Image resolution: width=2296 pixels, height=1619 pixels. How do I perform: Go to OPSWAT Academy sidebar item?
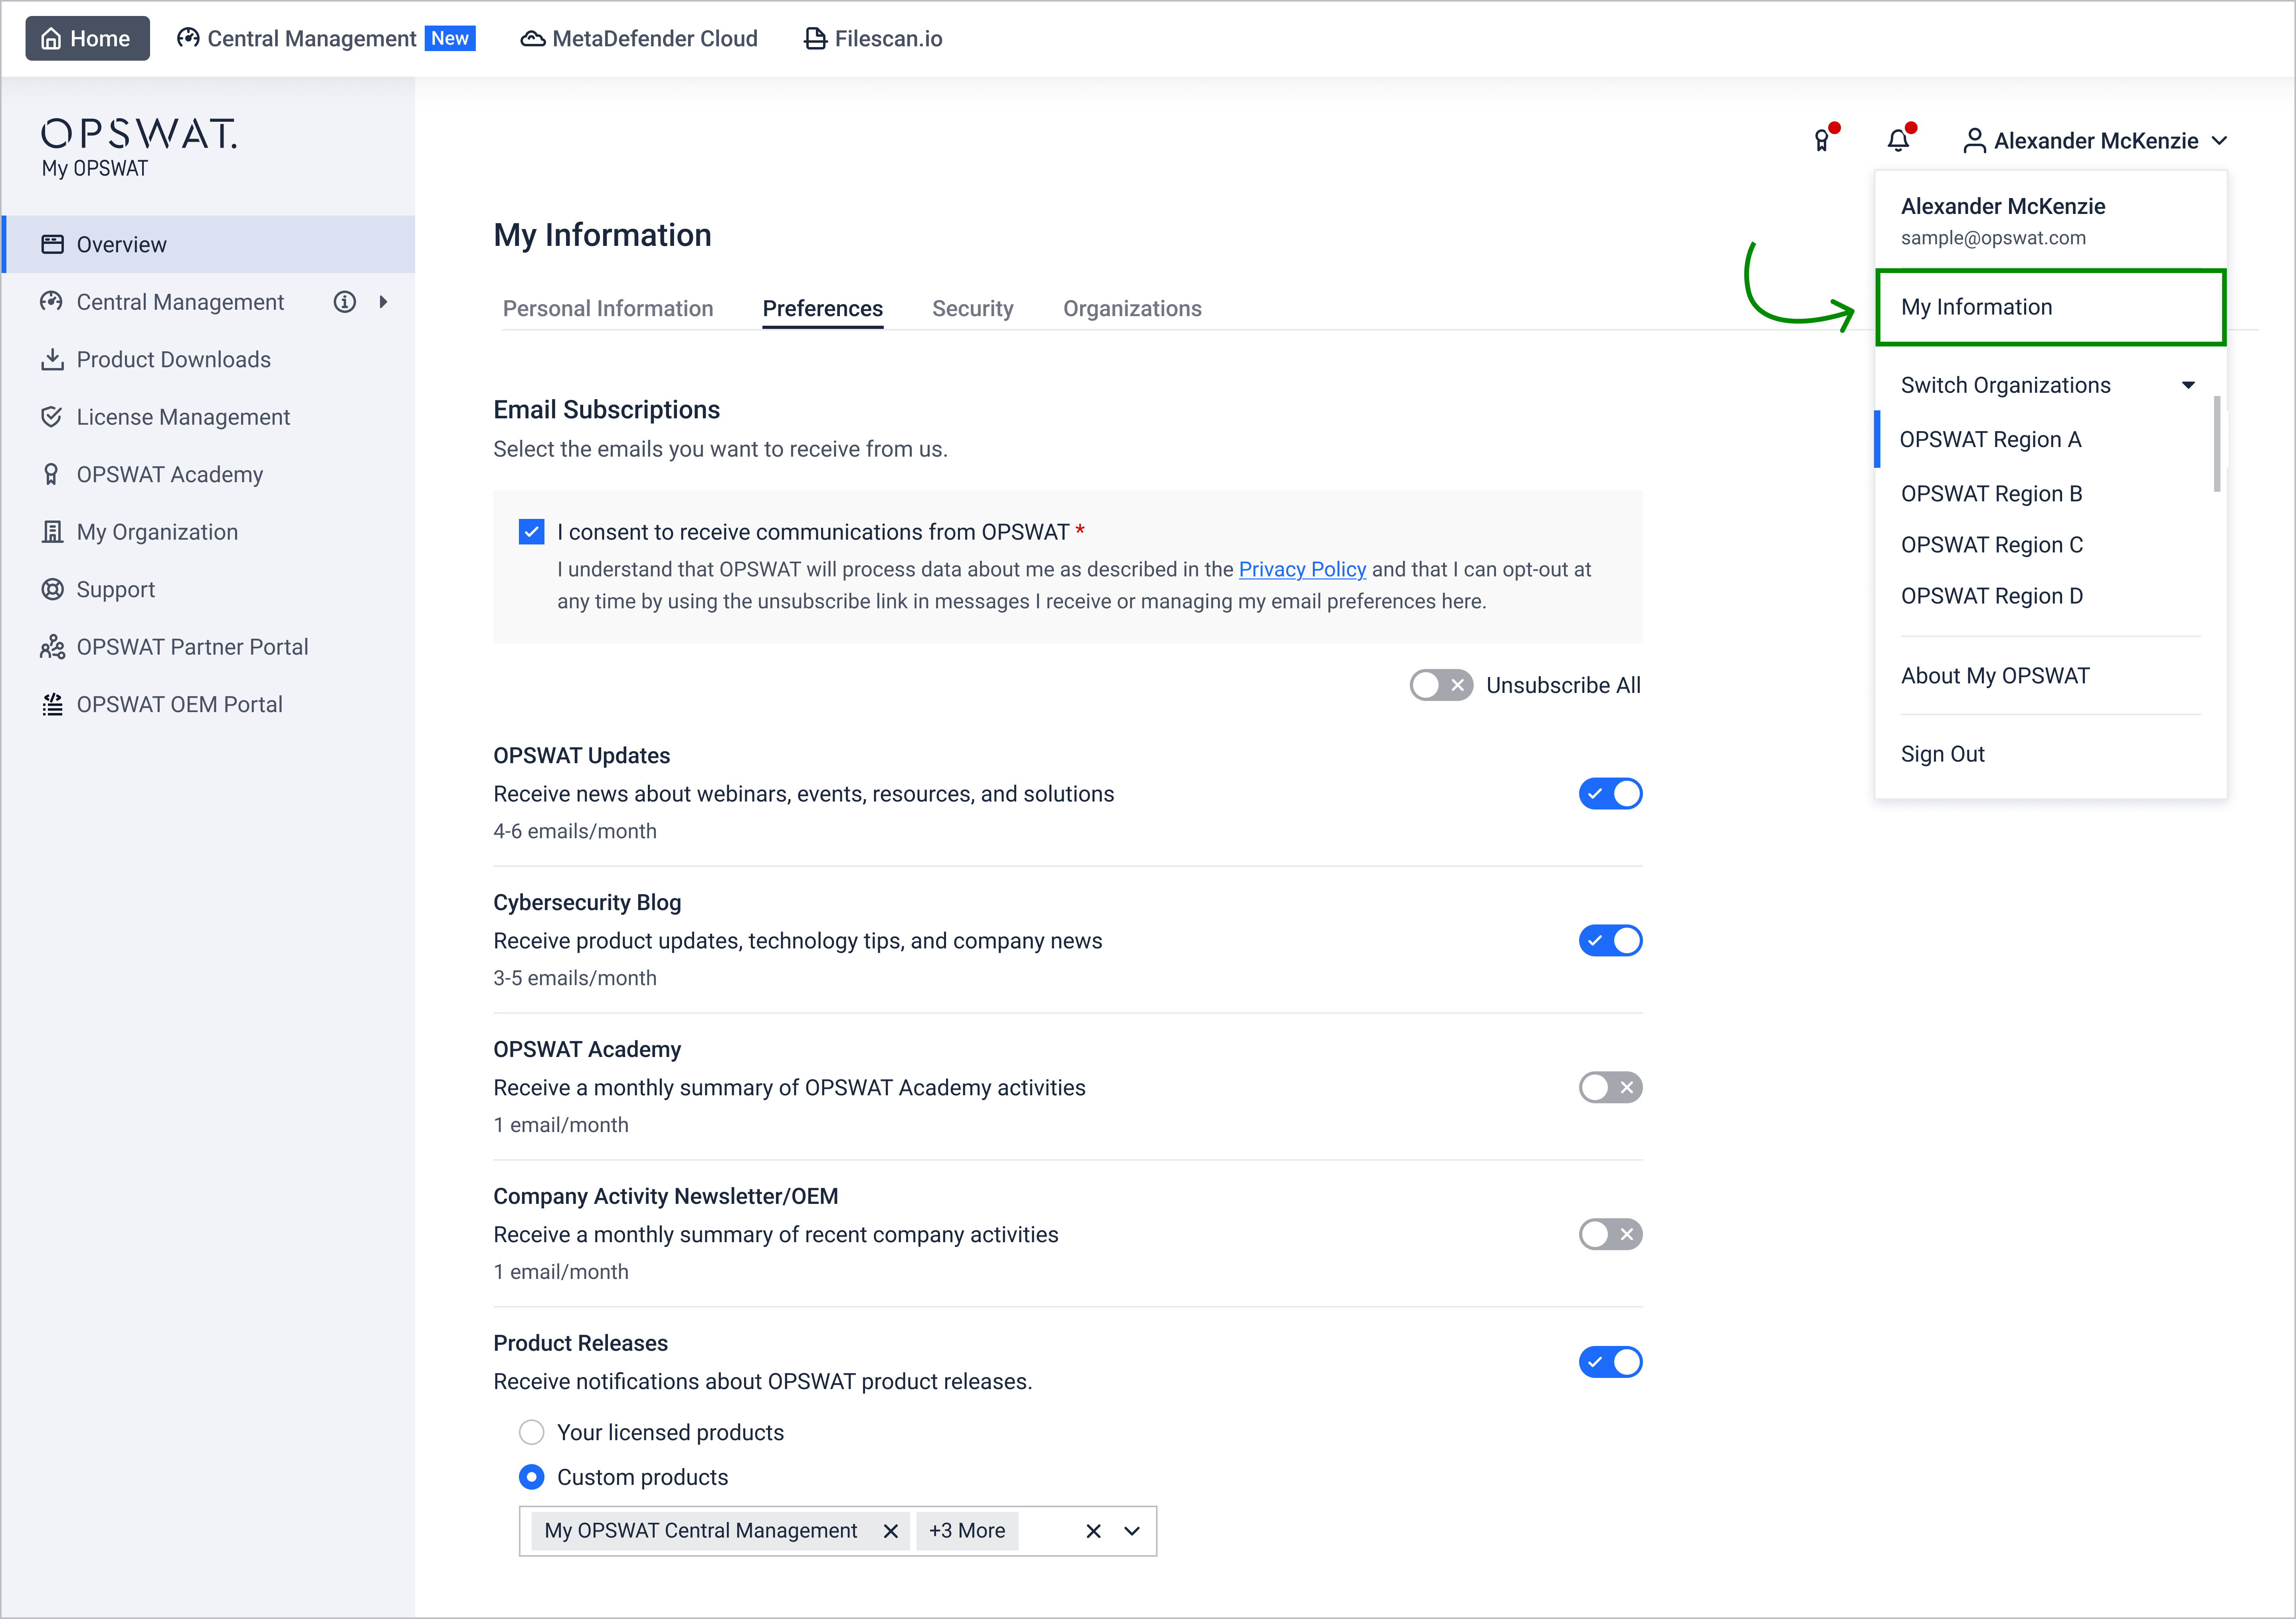click(x=169, y=474)
